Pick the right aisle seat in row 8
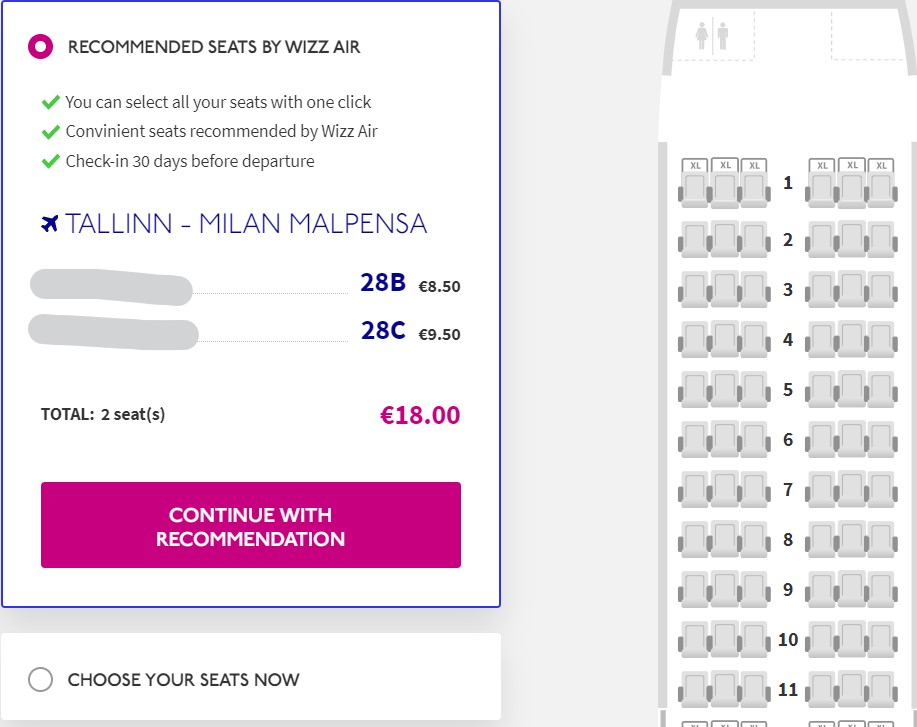Image resolution: width=917 pixels, height=727 pixels. click(821, 539)
